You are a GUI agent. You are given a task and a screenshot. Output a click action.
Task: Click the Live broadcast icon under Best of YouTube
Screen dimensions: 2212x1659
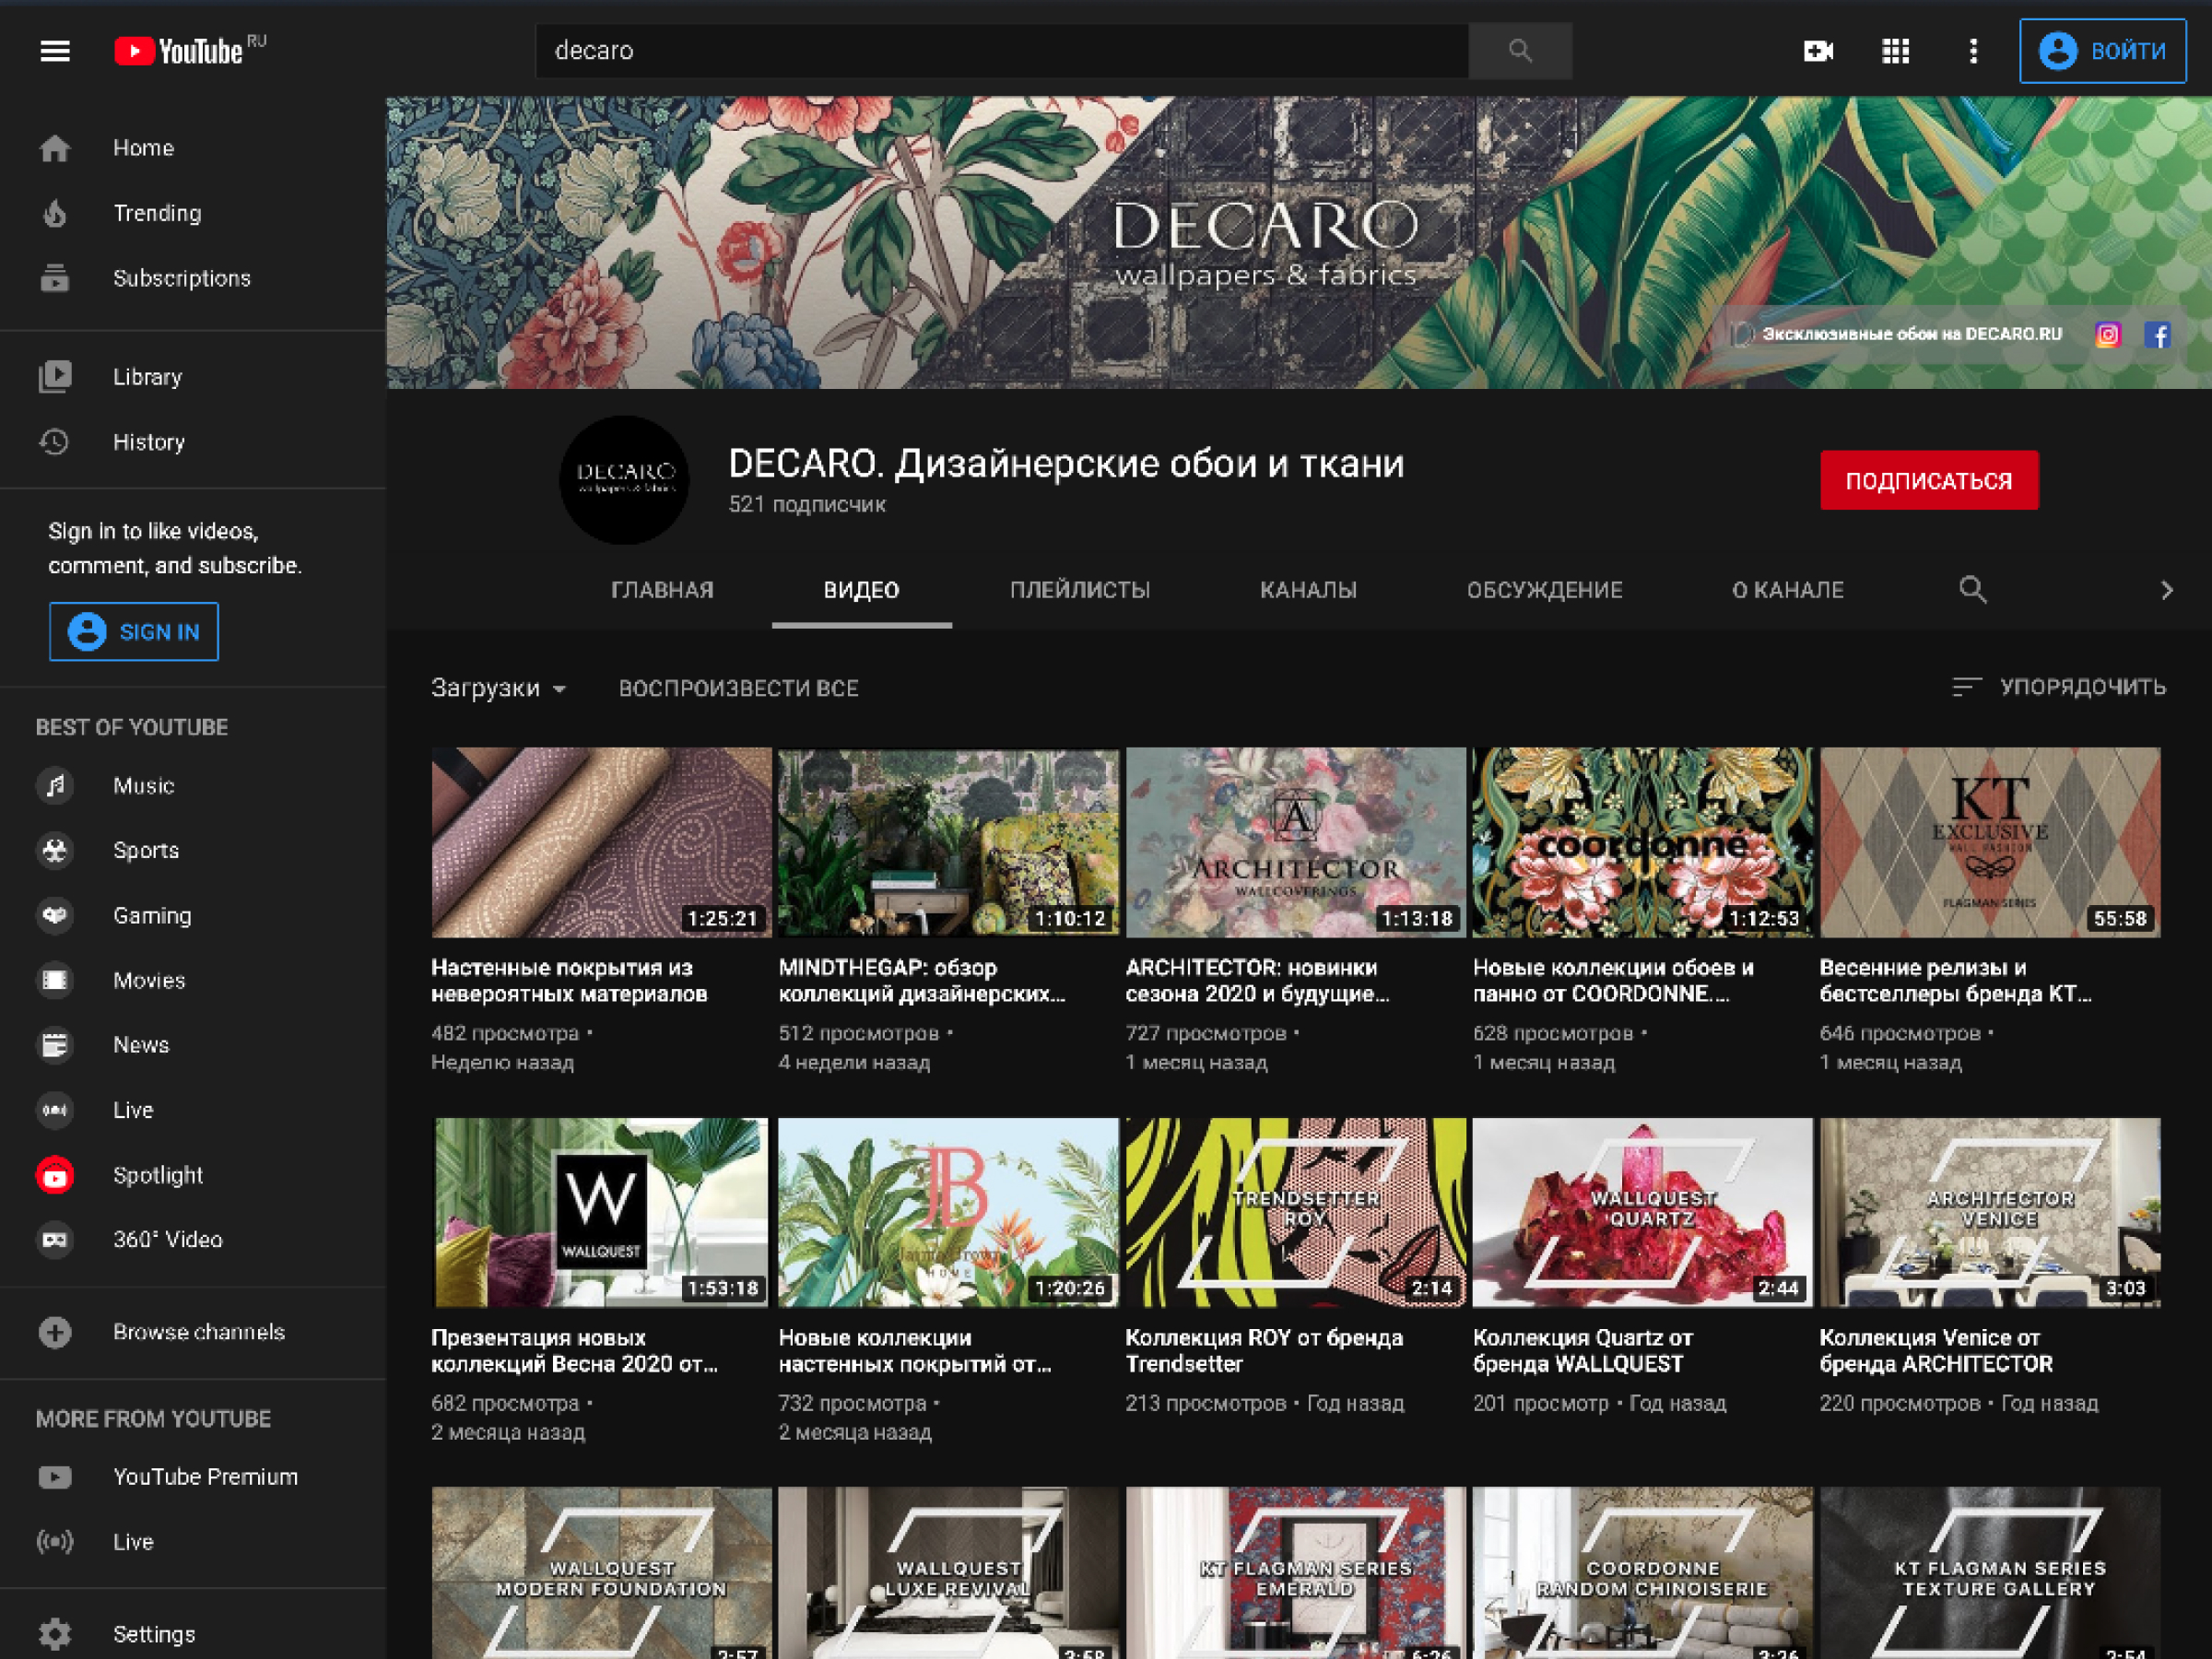click(x=55, y=1110)
